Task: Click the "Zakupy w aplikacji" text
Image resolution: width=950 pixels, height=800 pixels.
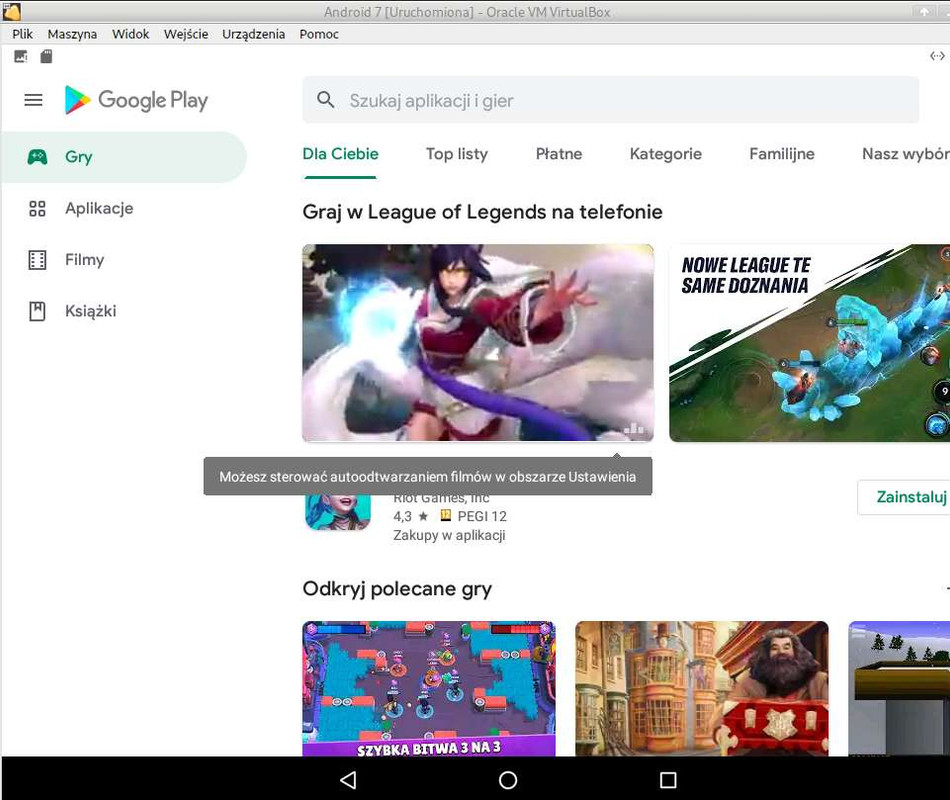Action: pos(449,535)
